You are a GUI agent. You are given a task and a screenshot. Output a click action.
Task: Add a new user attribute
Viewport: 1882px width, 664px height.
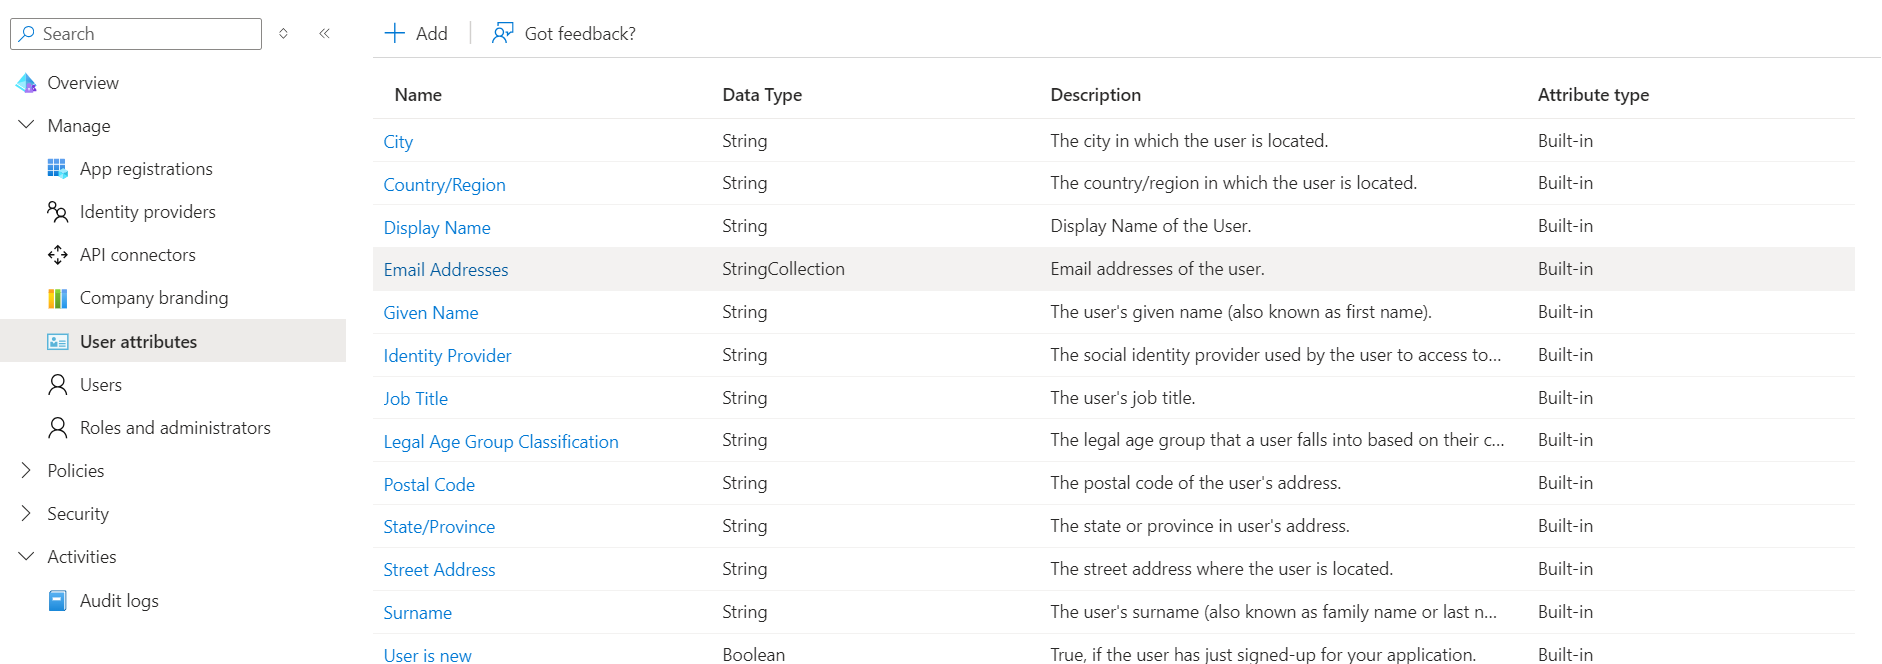(417, 34)
